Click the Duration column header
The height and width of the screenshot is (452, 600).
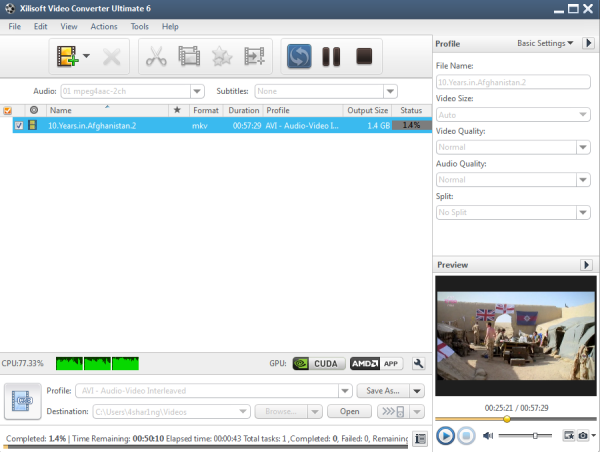[x=243, y=110]
